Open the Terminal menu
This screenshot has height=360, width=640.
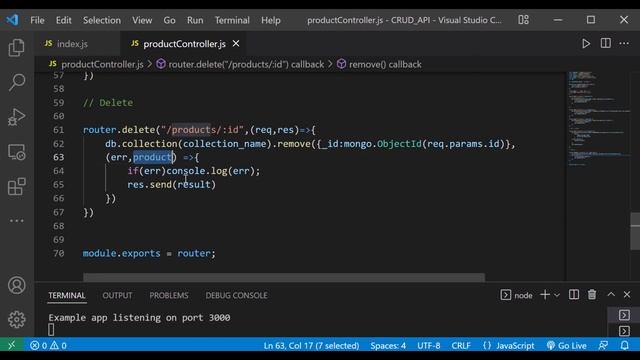coord(232,20)
